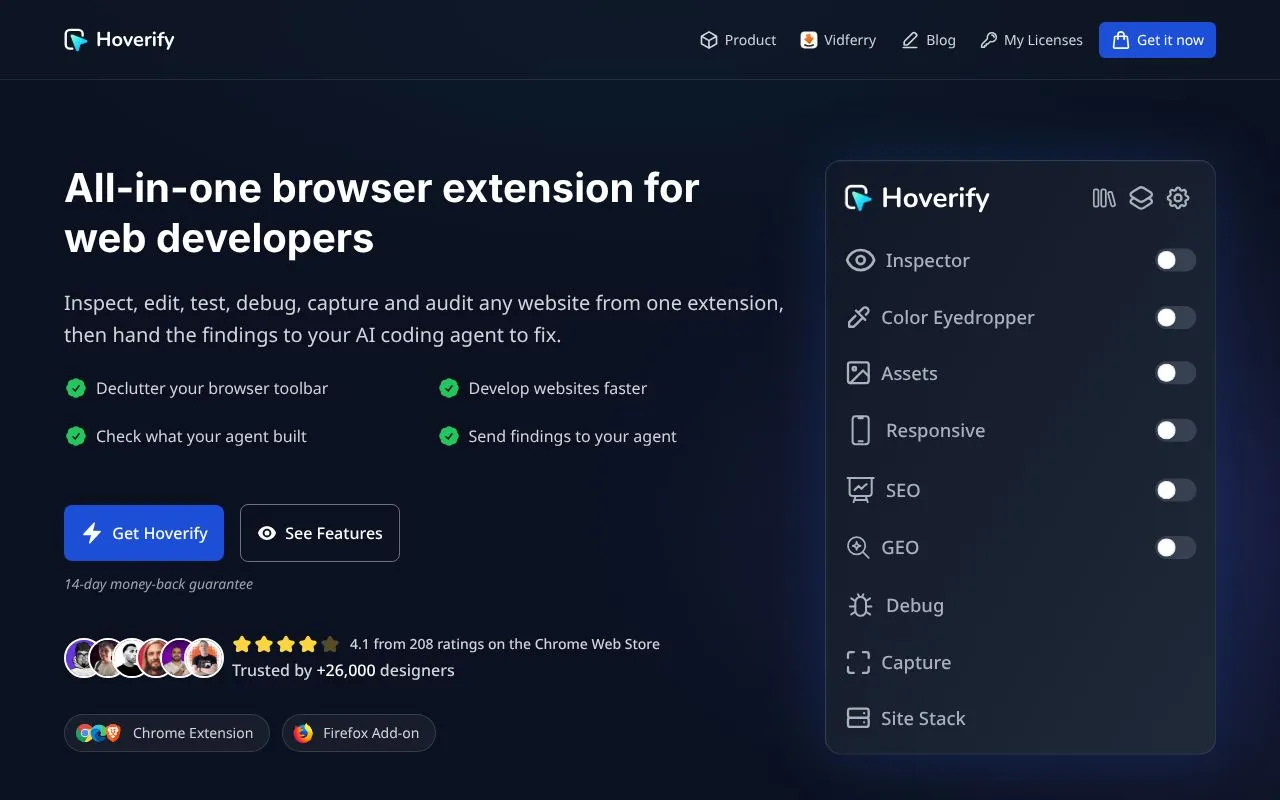Click the Send findings to your agent text
This screenshot has width=1280, height=800.
tap(572, 436)
